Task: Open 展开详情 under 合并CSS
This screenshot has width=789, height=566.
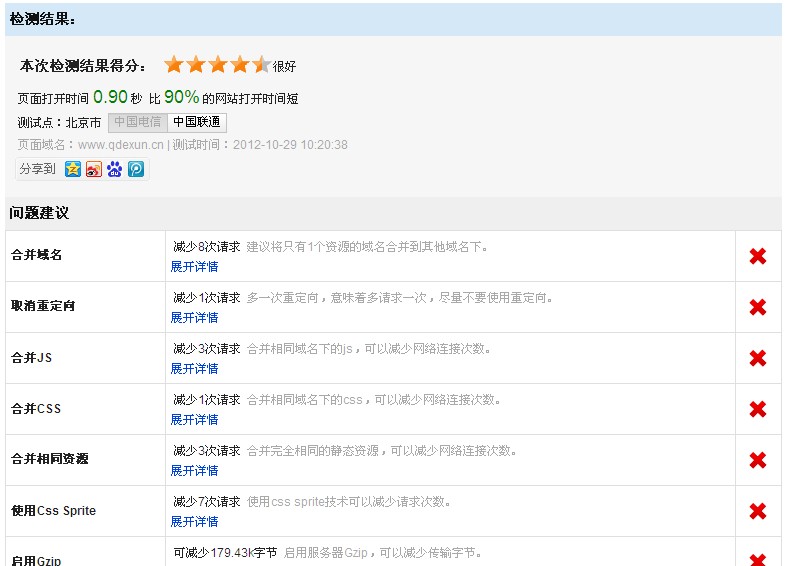Action: point(194,420)
